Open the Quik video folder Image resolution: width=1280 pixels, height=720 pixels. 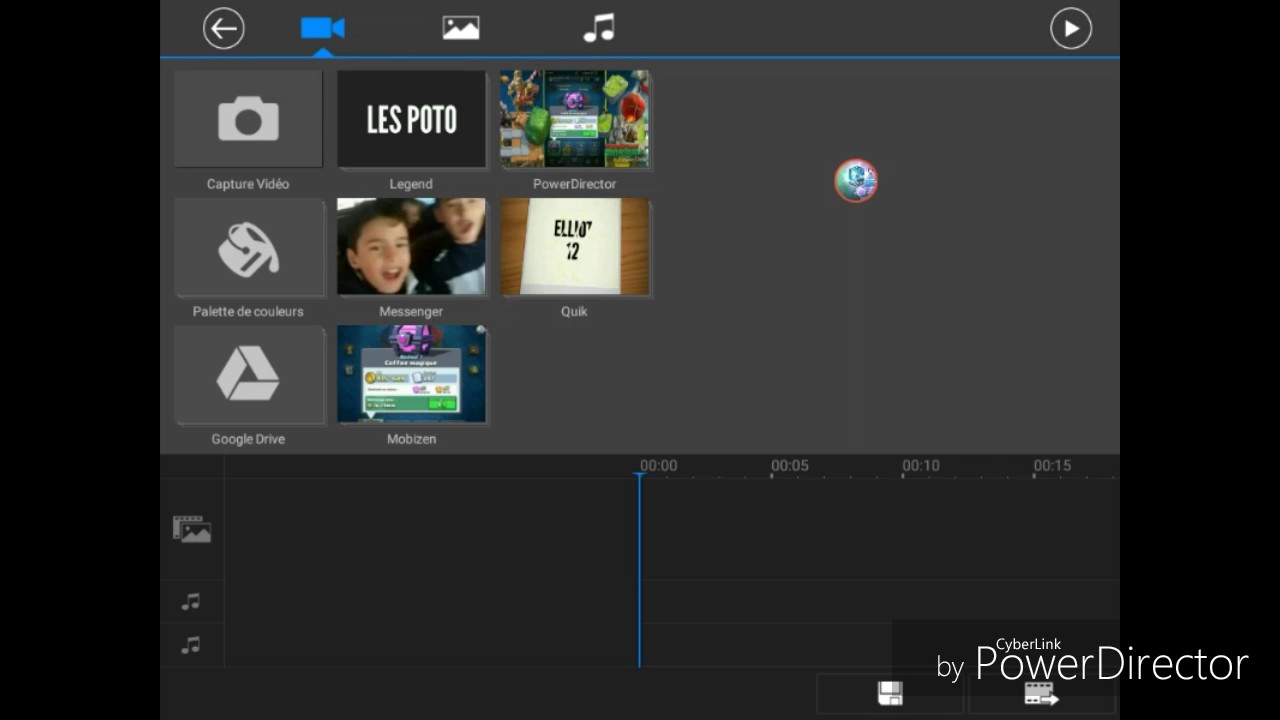click(574, 247)
